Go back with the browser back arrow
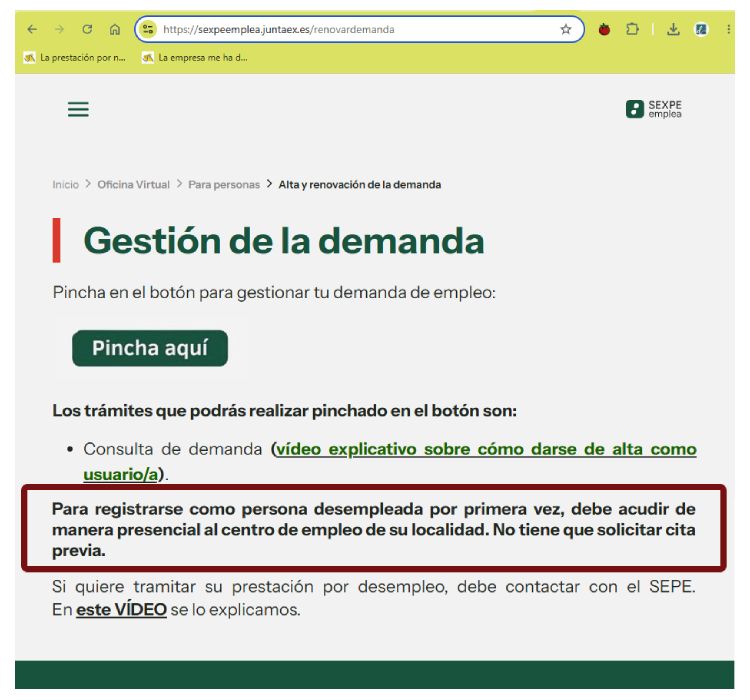The image size is (750, 700). click(x=32, y=29)
